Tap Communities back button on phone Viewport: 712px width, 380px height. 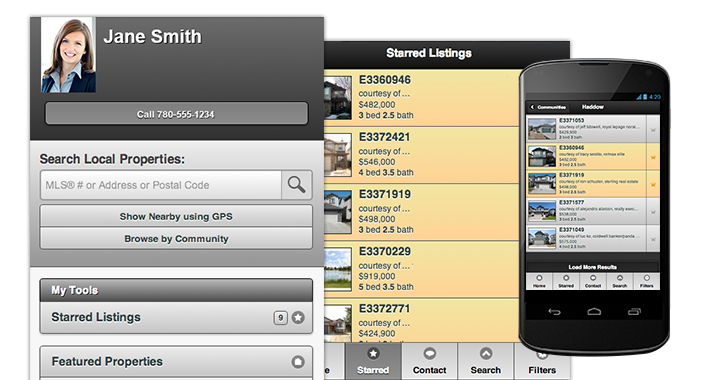(549, 107)
